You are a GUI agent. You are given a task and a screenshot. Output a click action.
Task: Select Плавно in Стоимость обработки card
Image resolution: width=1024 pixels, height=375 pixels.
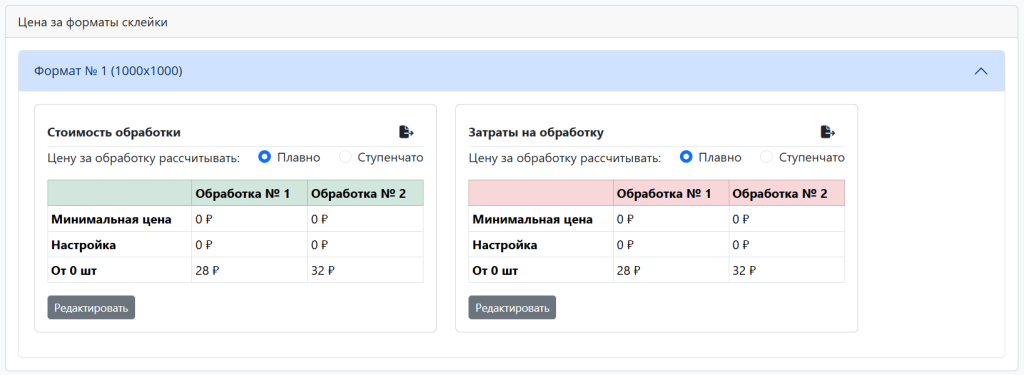[265, 157]
